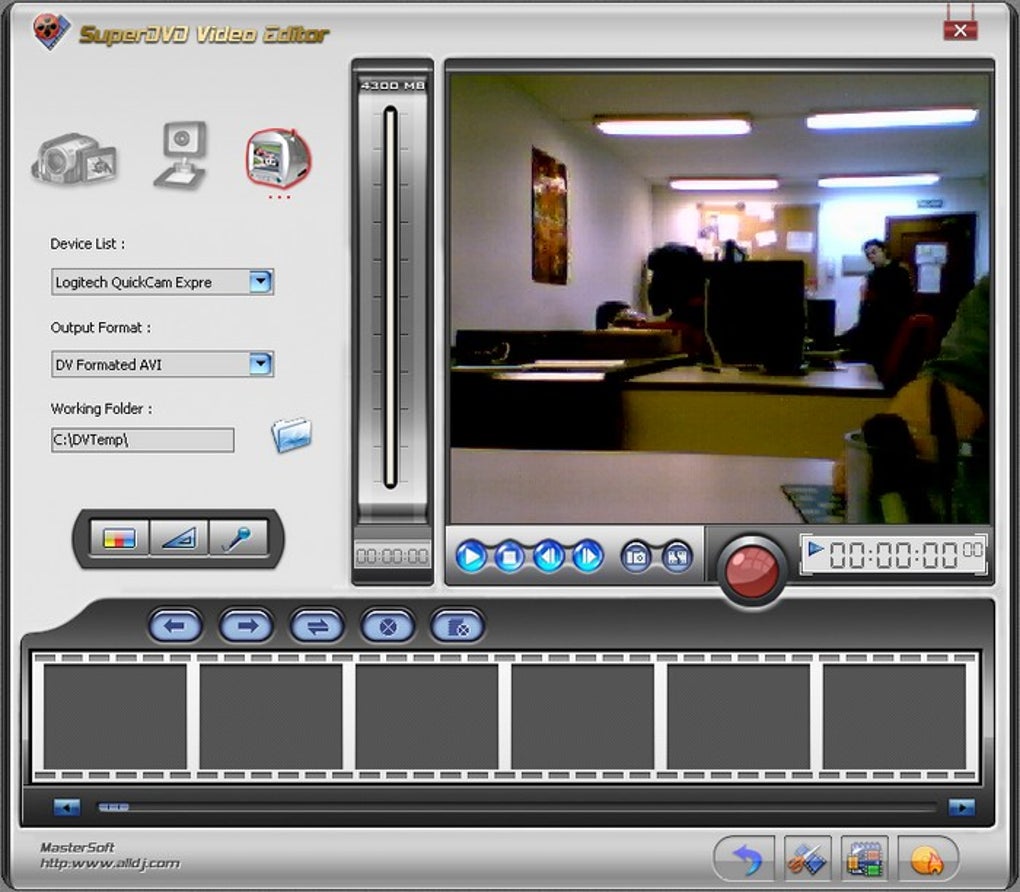The image size is (1020, 892).
Task: Start recording with the red button
Action: pos(752,570)
